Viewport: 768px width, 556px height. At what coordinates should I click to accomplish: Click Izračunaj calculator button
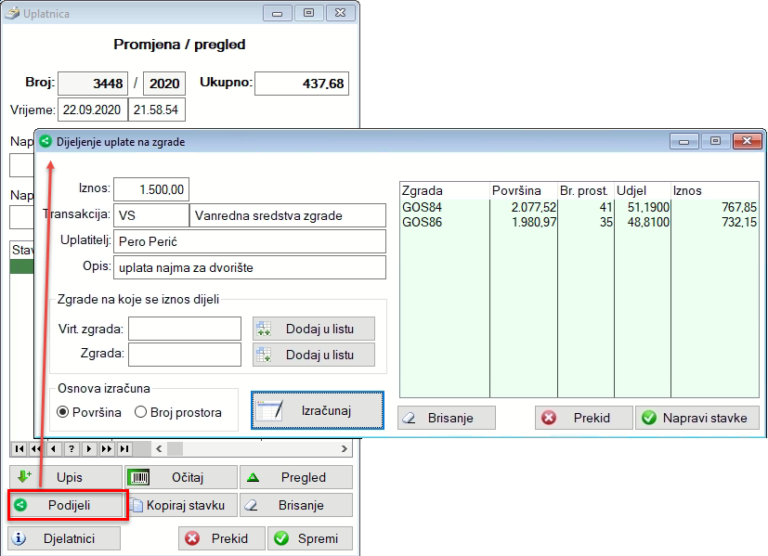(317, 410)
